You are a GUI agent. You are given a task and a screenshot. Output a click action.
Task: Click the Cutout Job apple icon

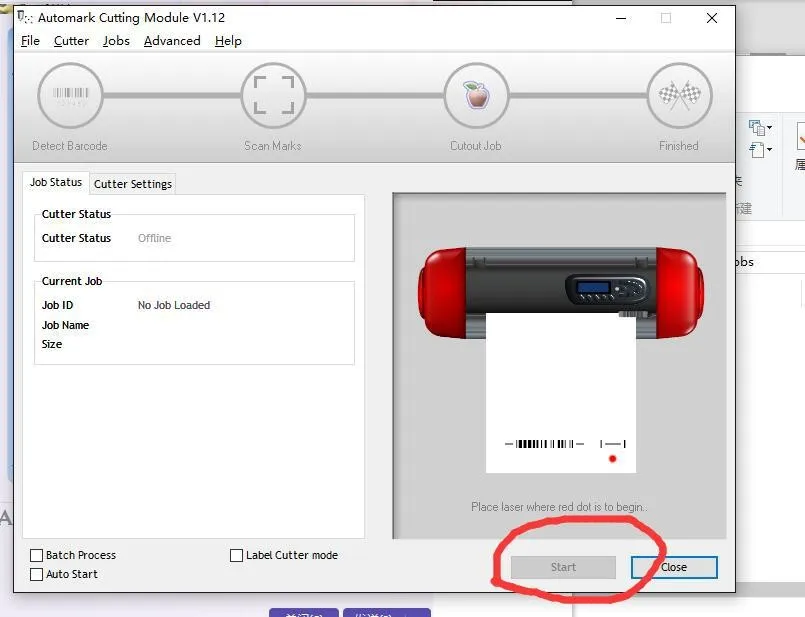tap(476, 95)
